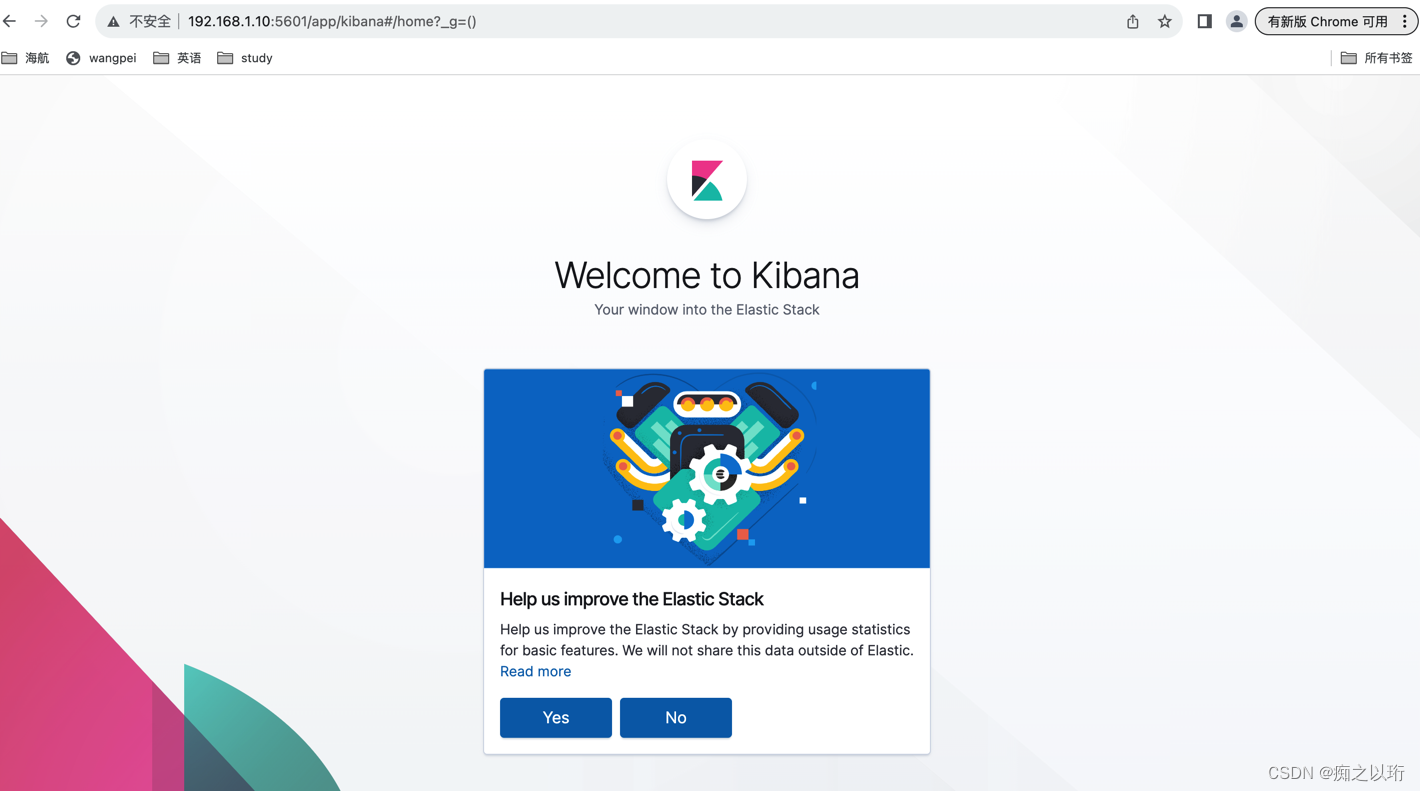Image resolution: width=1420 pixels, height=791 pixels.
Task: Click the browser reload icon
Action: click(72, 20)
